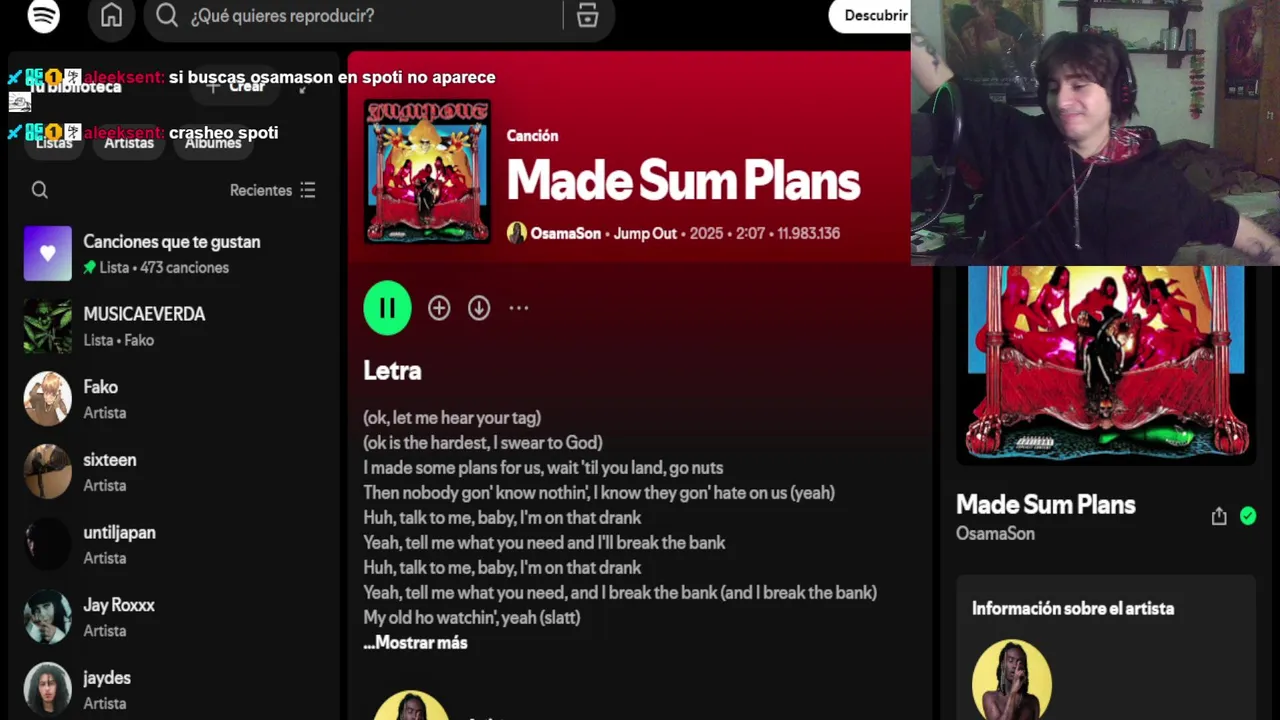The height and width of the screenshot is (720, 1280).
Task: Pause playback with the green button
Action: (387, 308)
